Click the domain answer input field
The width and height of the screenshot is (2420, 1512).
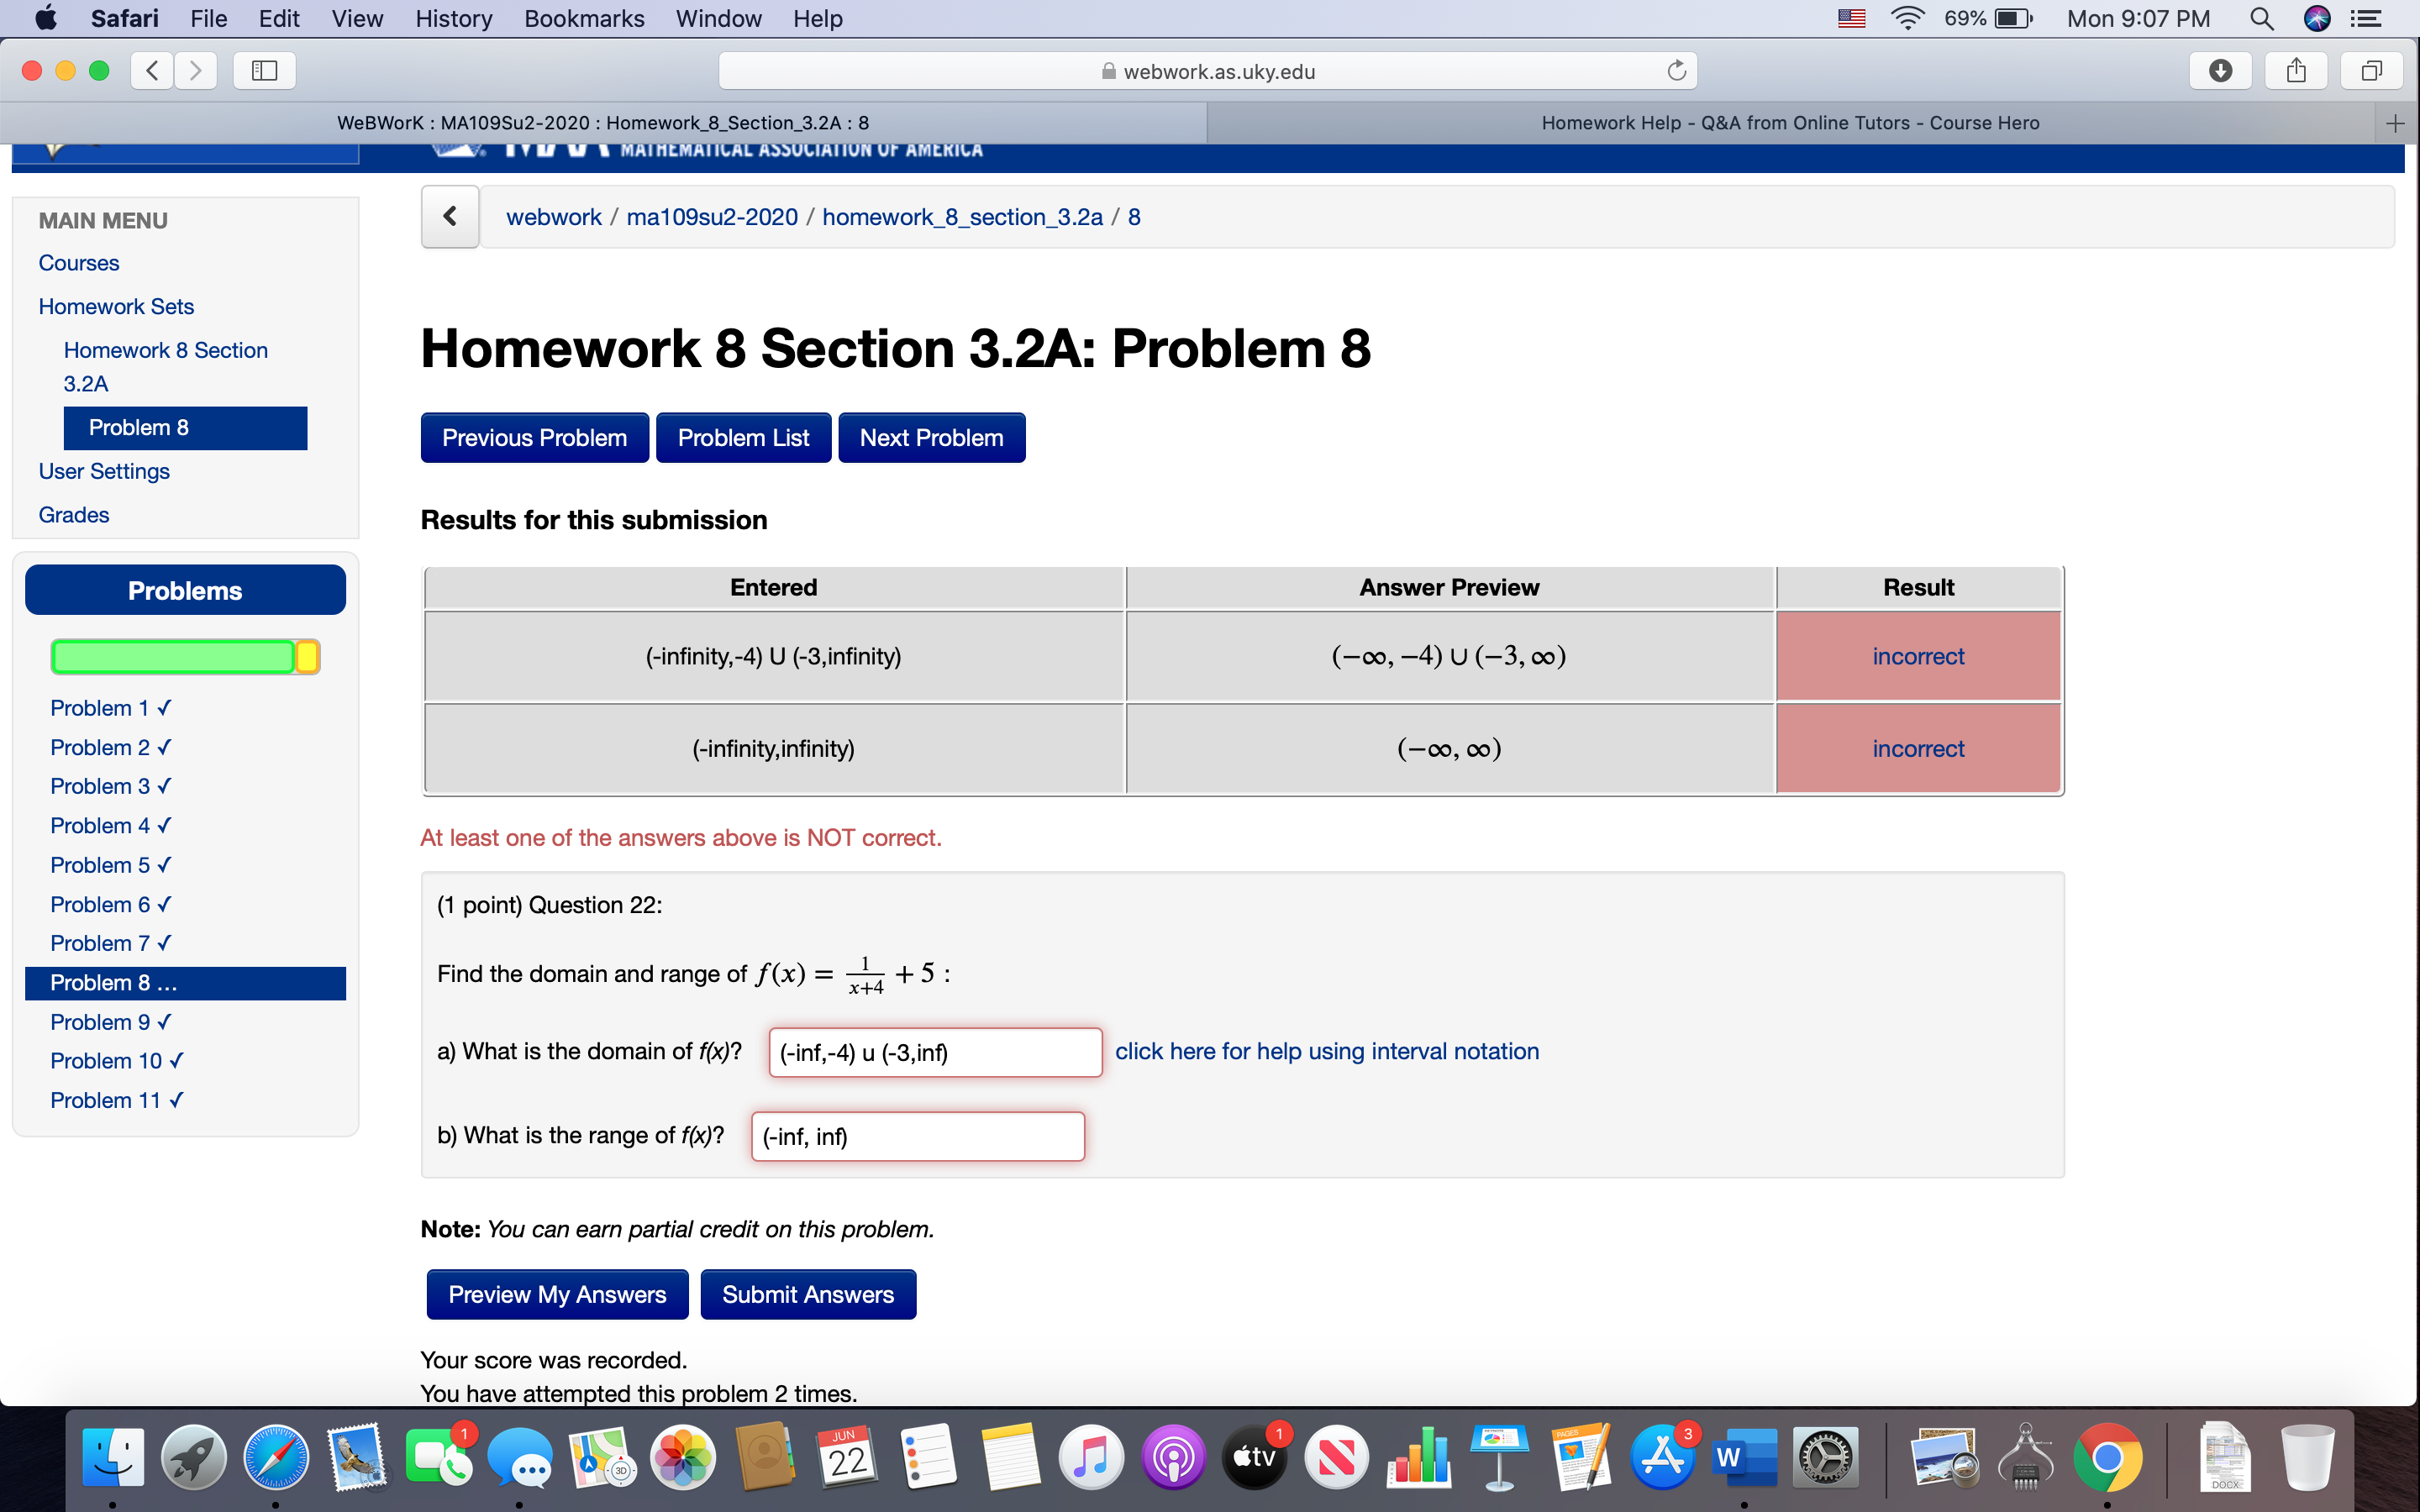(935, 1052)
